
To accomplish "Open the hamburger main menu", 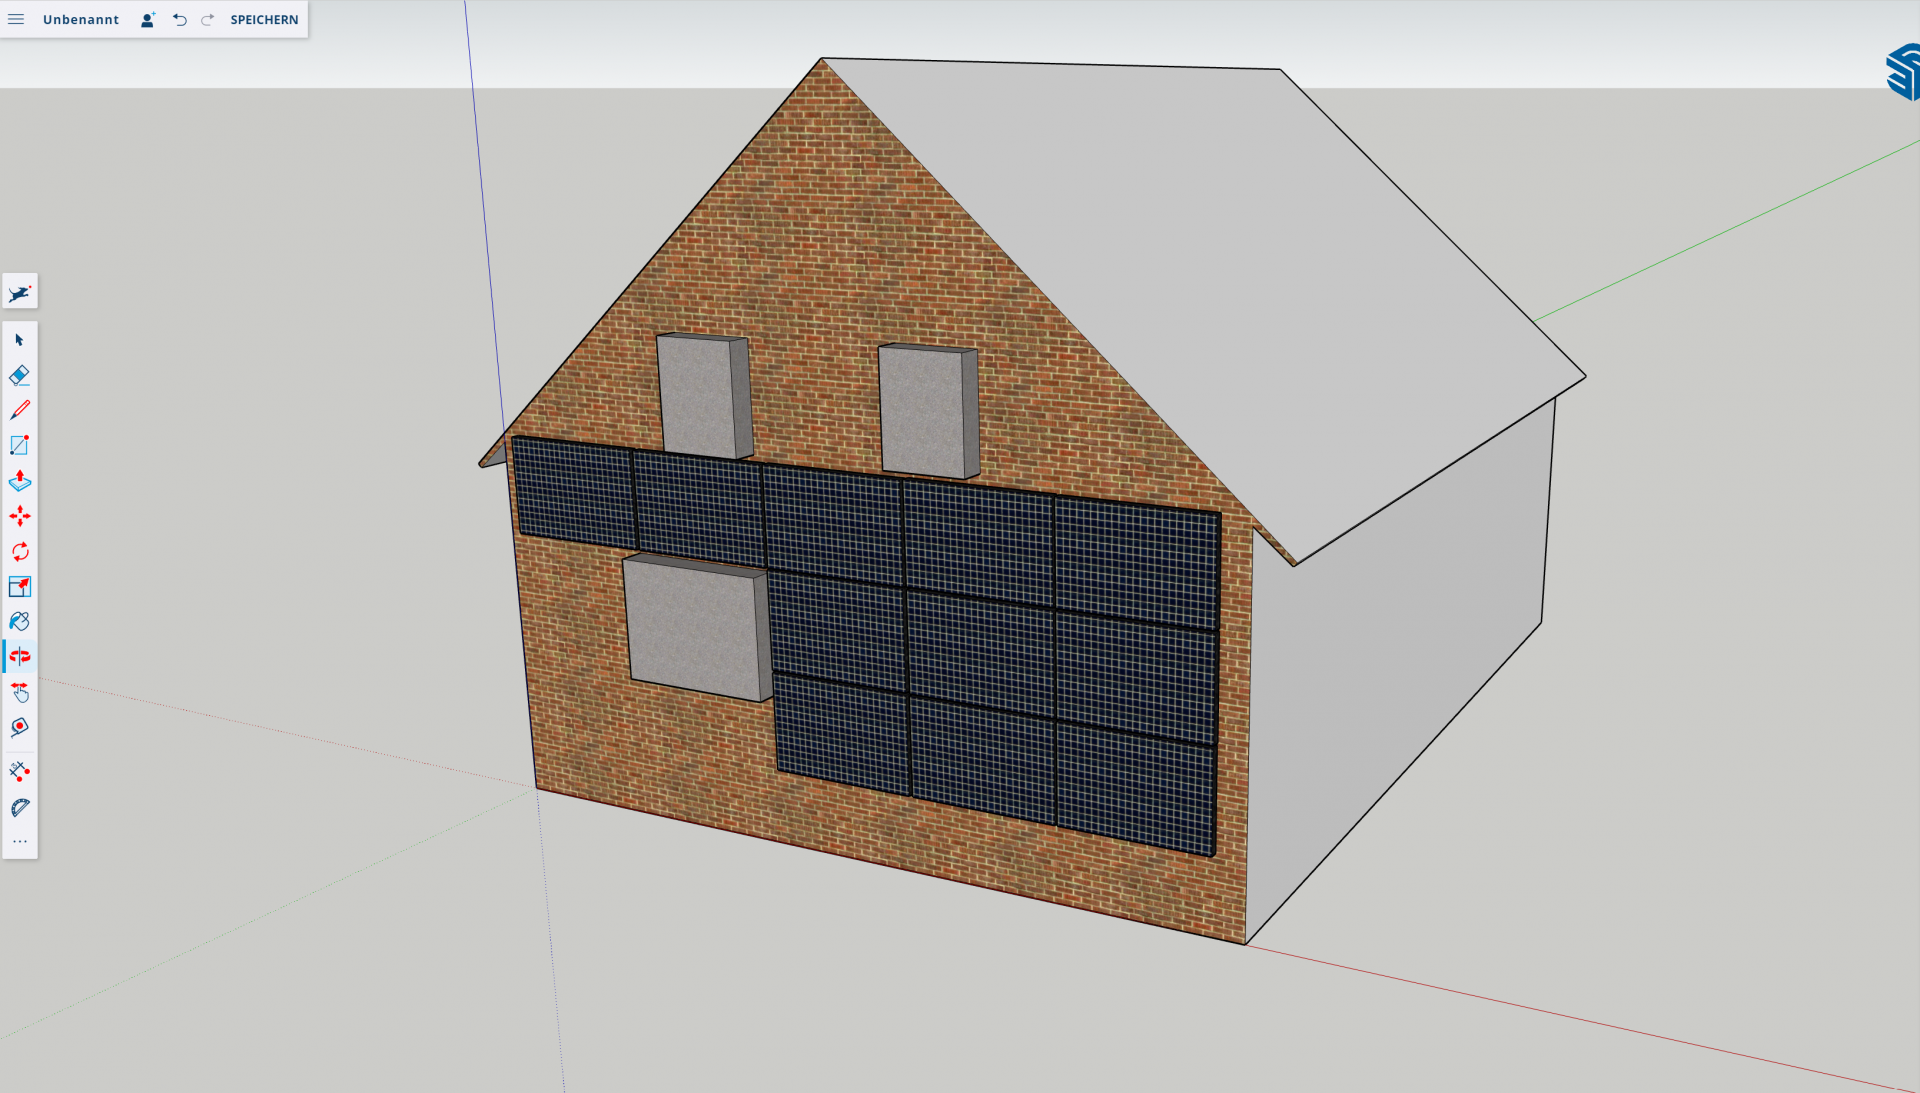I will coord(16,19).
